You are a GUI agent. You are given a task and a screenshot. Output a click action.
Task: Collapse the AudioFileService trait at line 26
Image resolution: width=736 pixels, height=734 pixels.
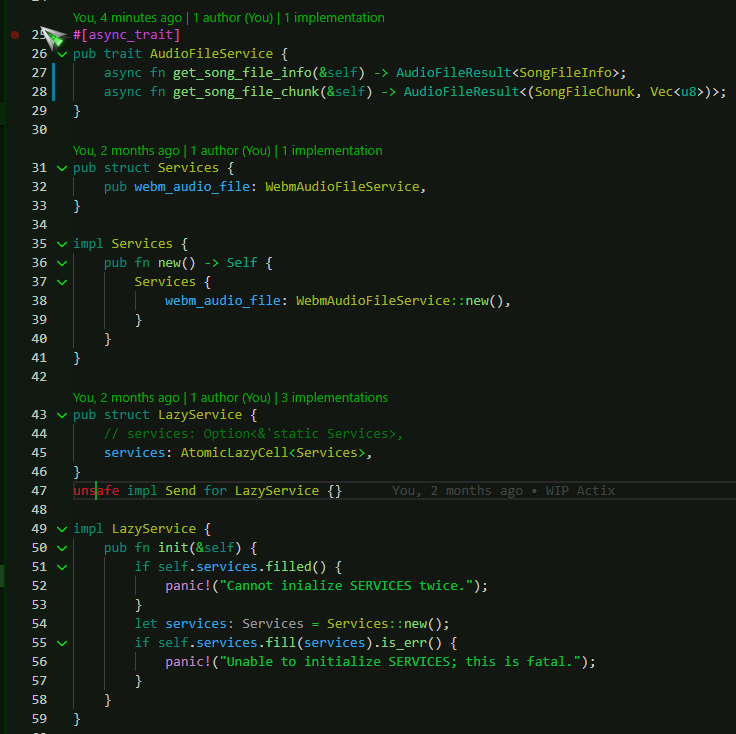click(62, 54)
